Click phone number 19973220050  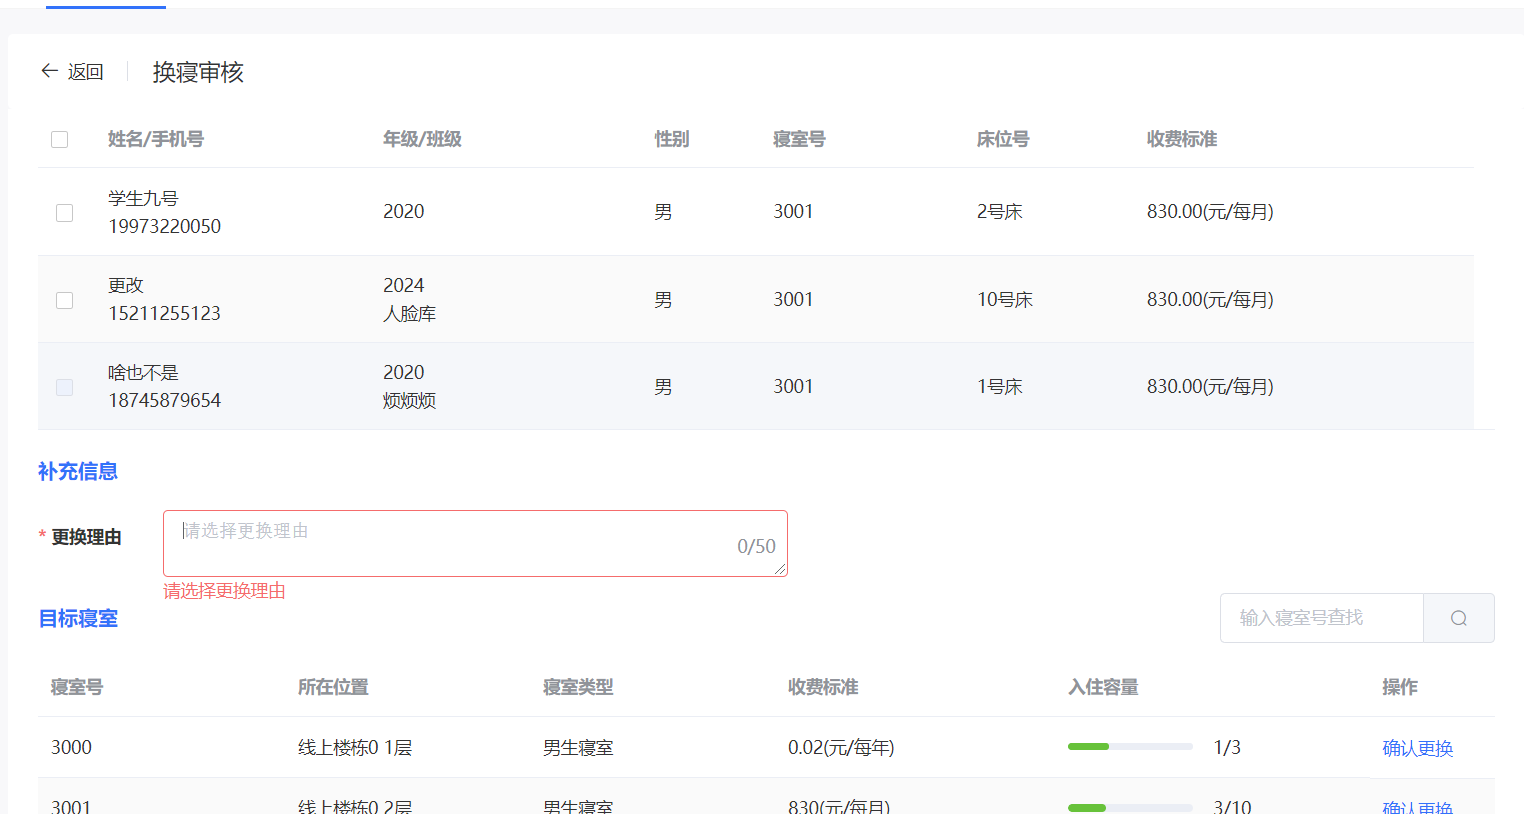165,227
